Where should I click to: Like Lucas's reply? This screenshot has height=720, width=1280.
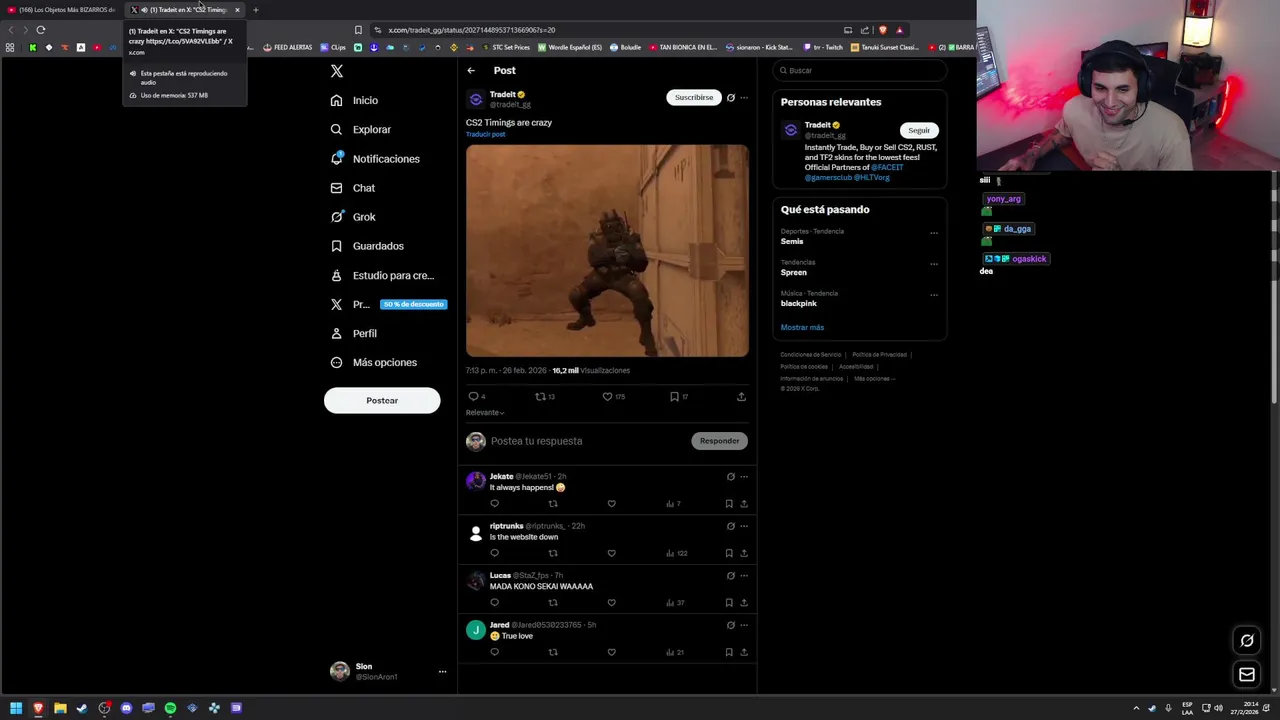click(612, 603)
